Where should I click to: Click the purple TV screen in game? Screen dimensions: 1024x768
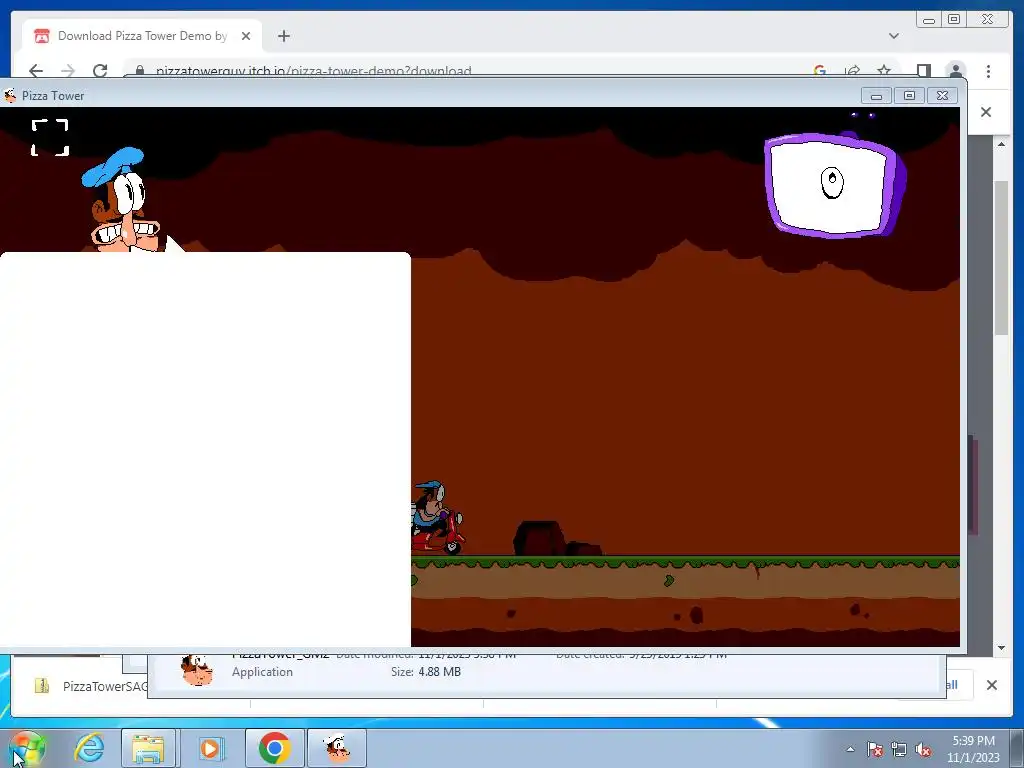[834, 185]
